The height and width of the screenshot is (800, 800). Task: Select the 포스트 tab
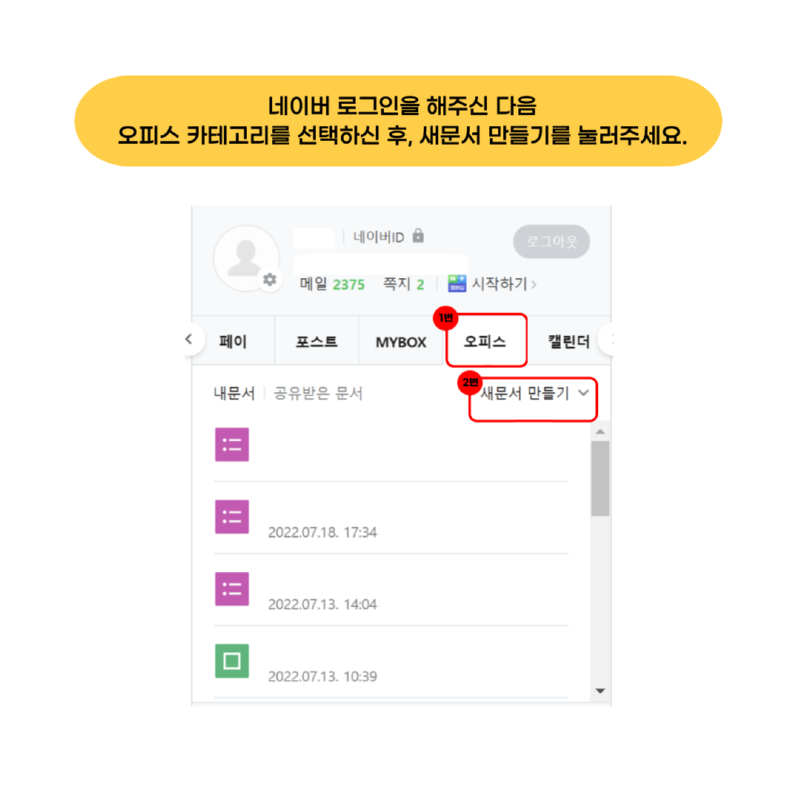pyautogui.click(x=317, y=341)
